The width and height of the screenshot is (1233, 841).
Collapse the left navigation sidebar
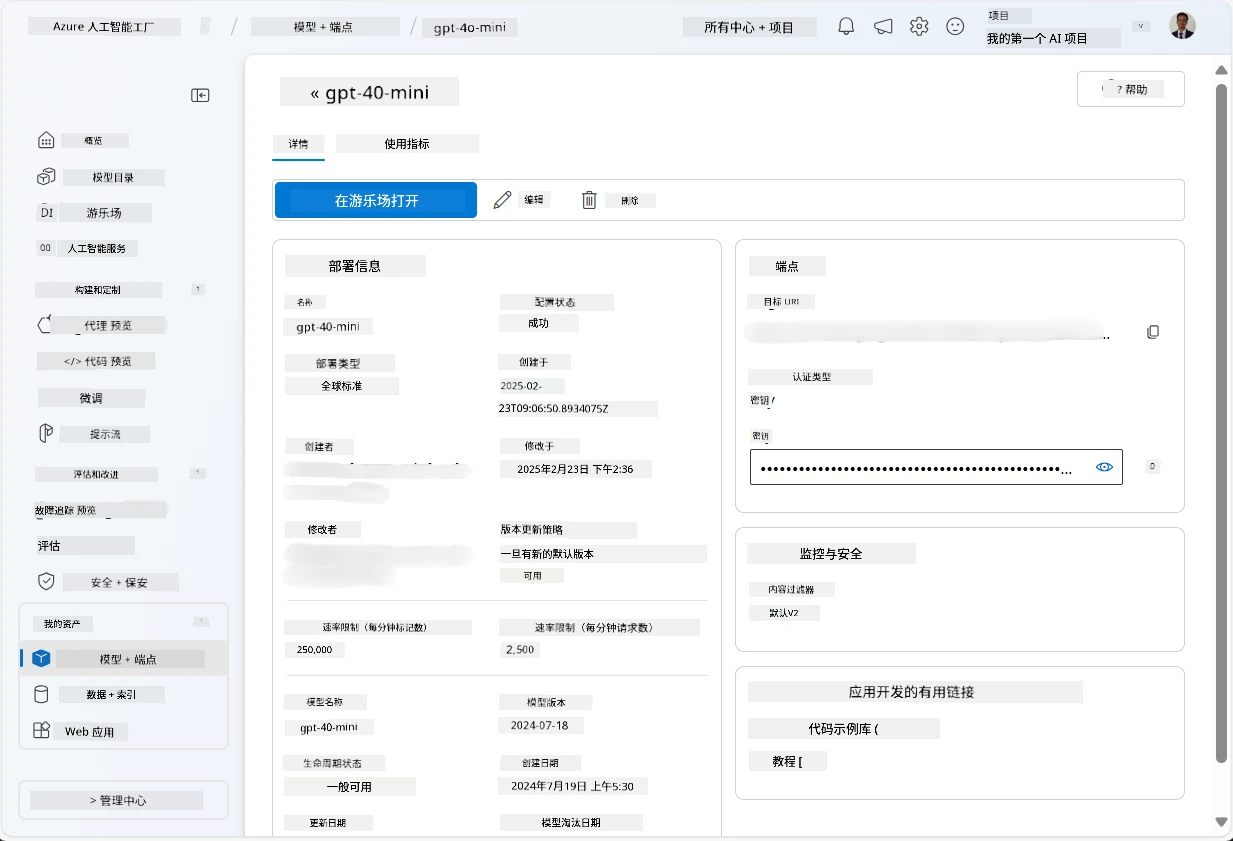tap(201, 95)
